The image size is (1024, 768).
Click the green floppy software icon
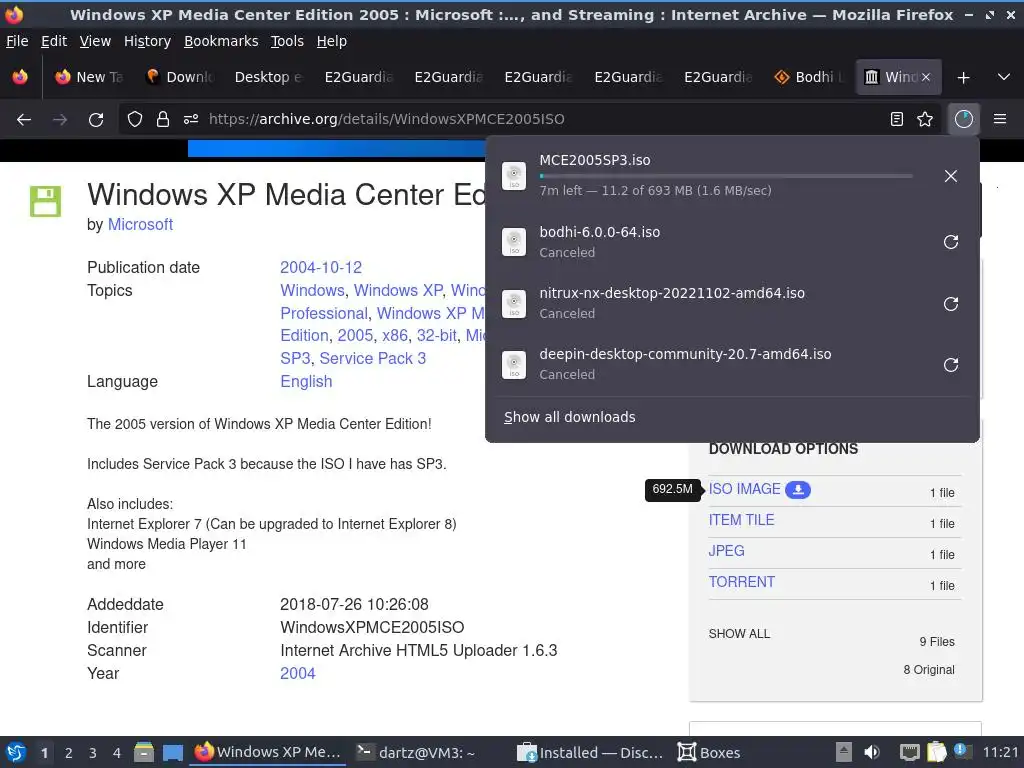click(45, 201)
